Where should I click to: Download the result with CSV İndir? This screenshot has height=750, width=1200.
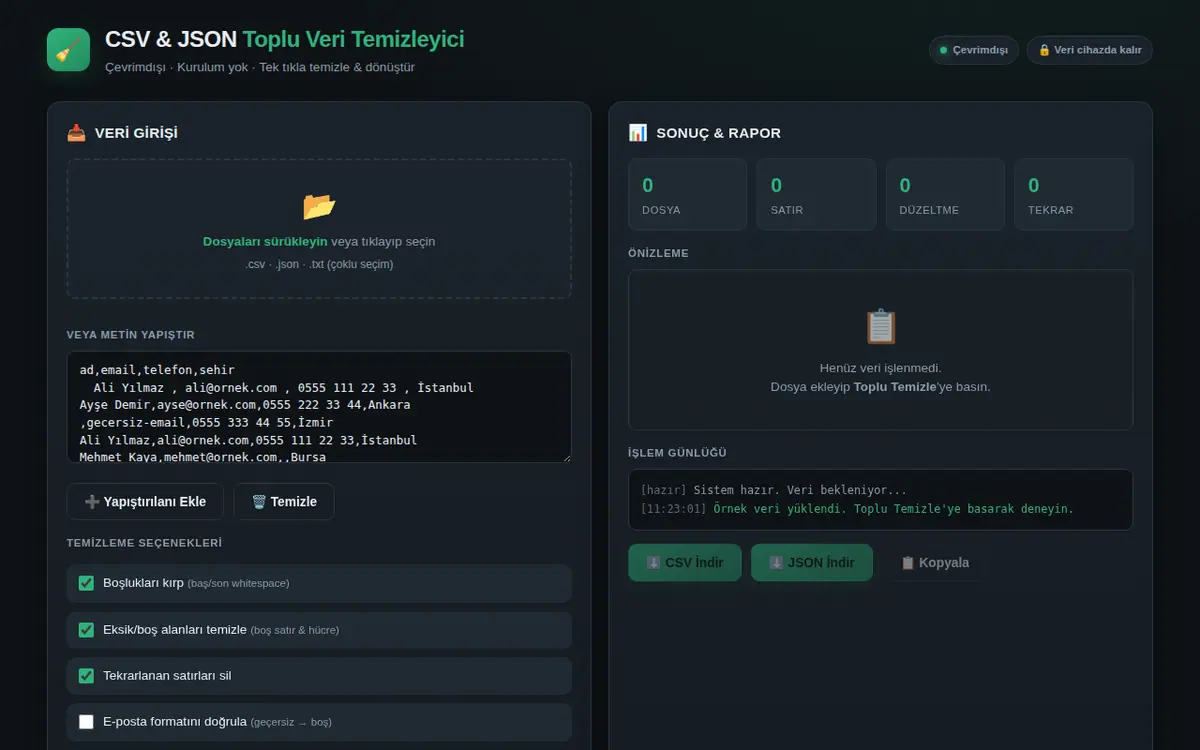(685, 563)
